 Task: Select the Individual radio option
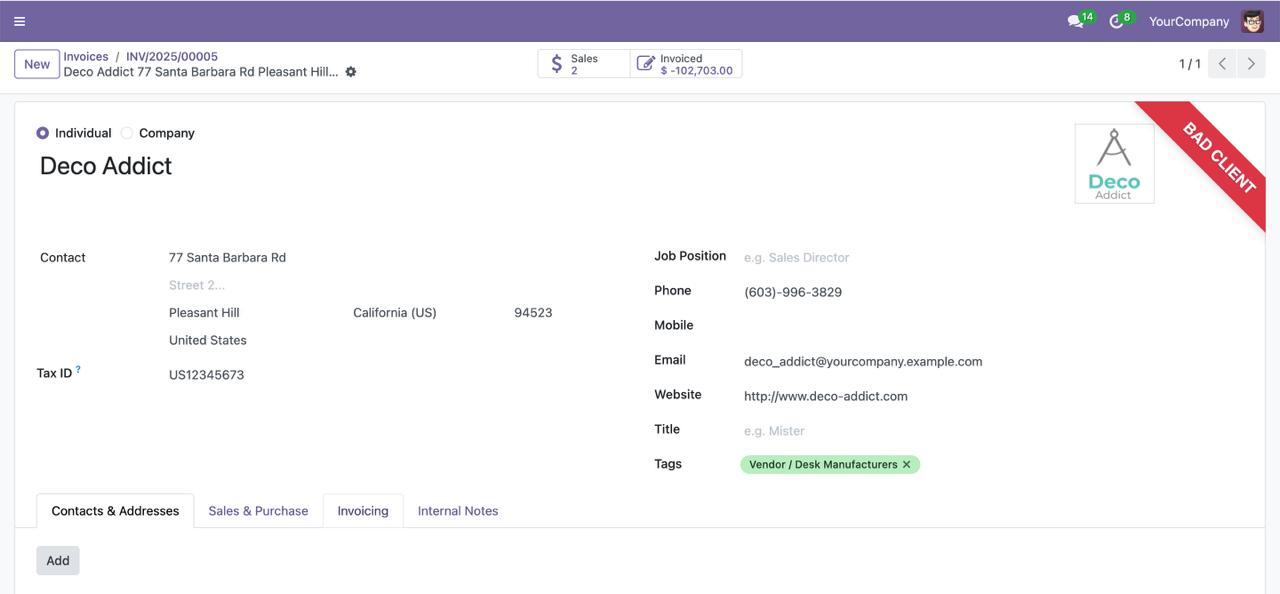[x=42, y=133]
